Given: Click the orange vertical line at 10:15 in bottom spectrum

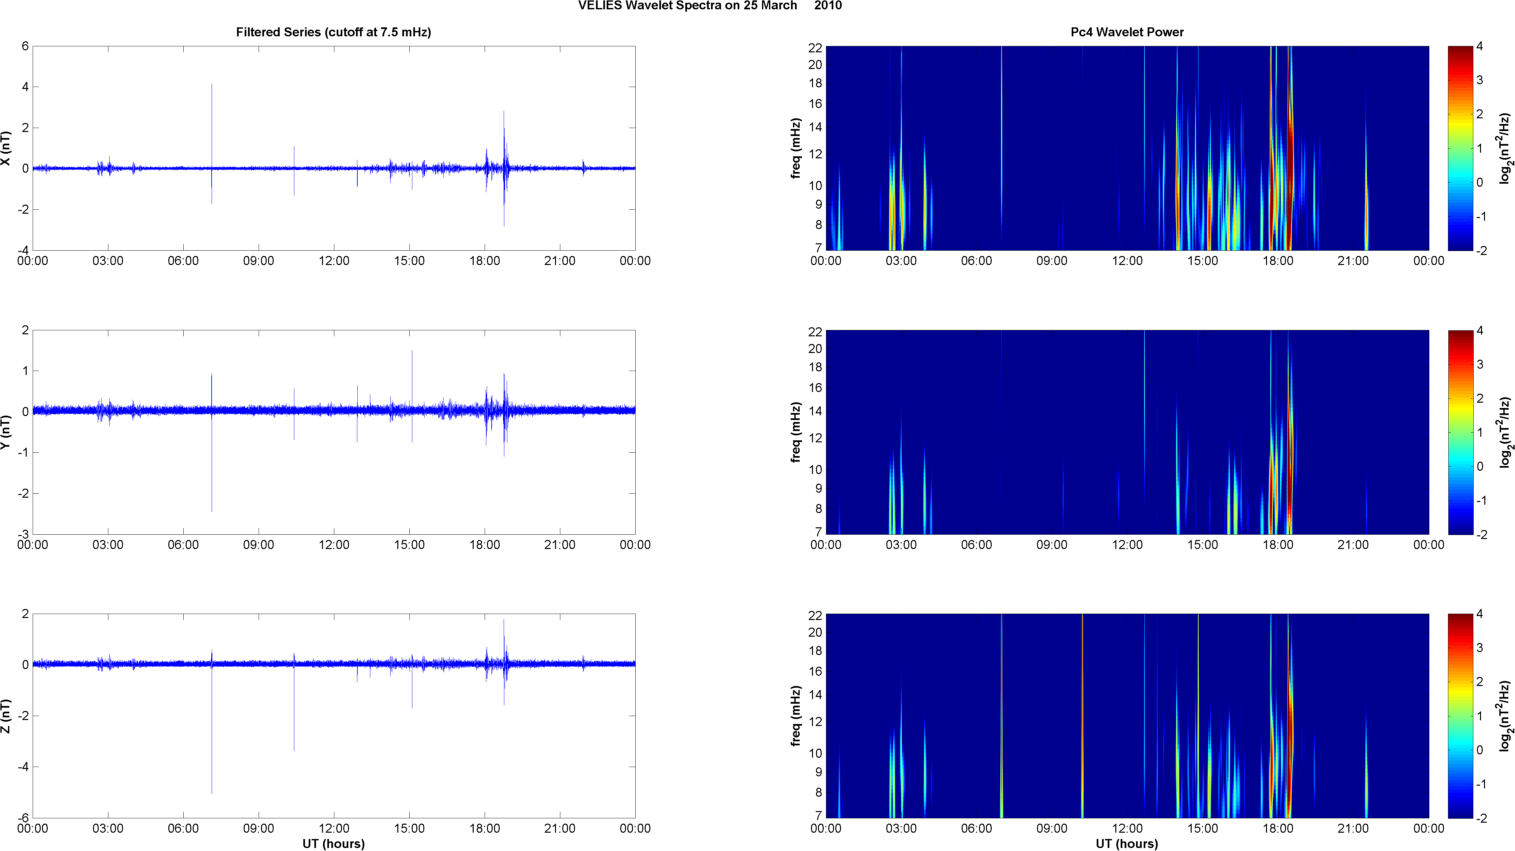Looking at the screenshot, I should pyautogui.click(x=1082, y=716).
